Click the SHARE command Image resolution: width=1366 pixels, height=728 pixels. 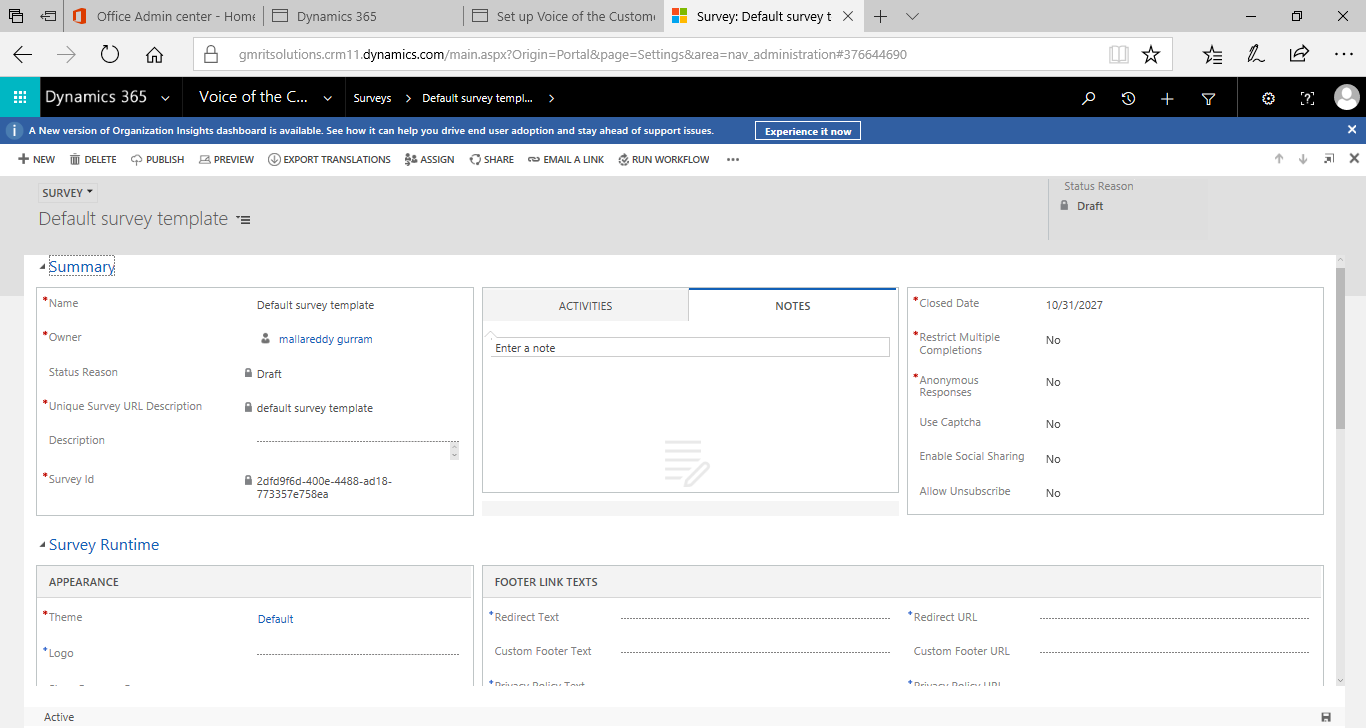(x=491, y=159)
